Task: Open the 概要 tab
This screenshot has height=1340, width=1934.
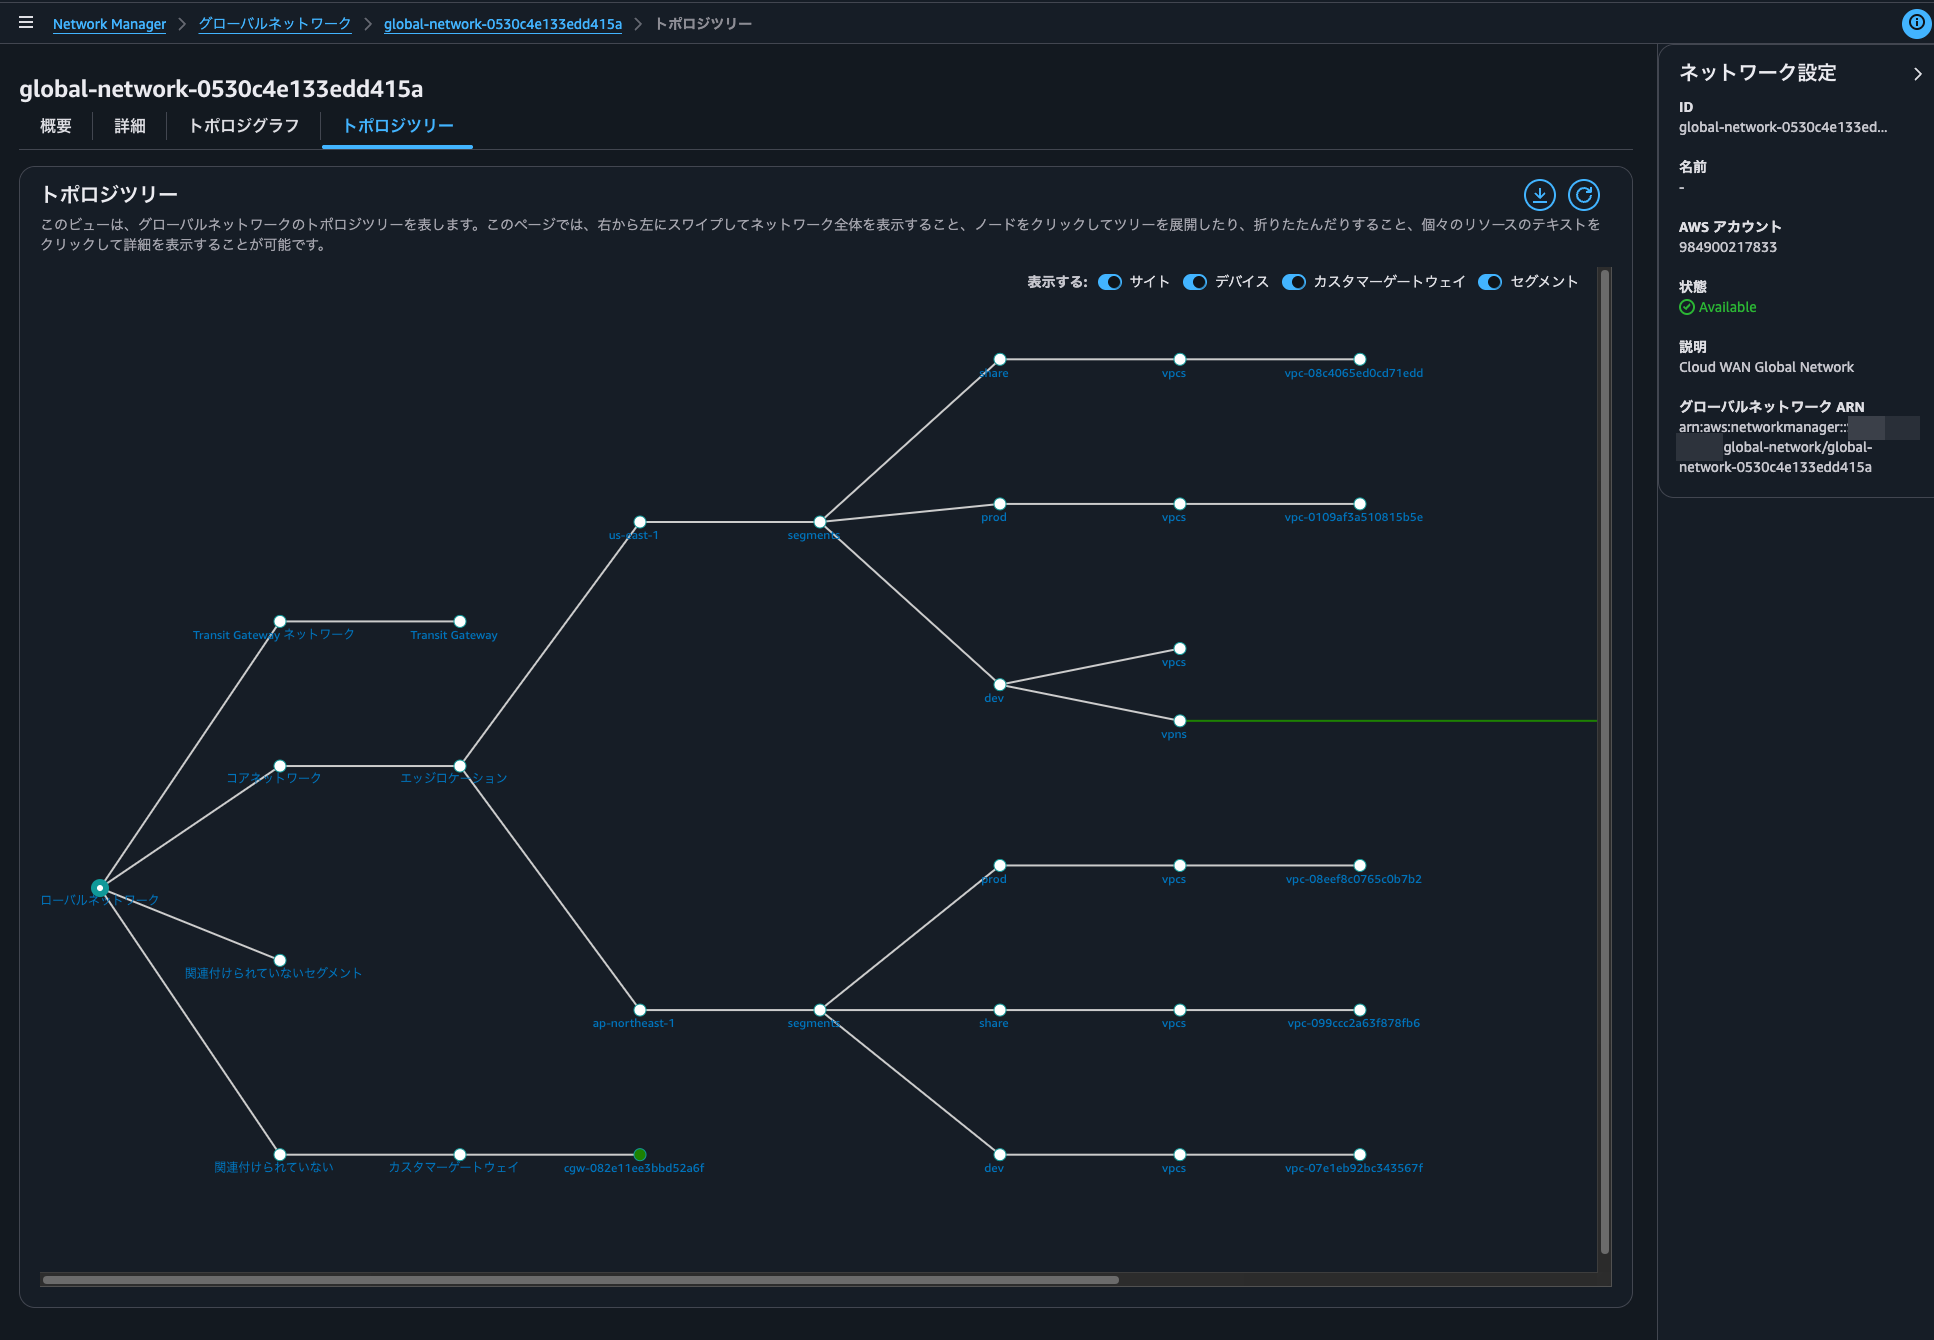Action: 56,126
